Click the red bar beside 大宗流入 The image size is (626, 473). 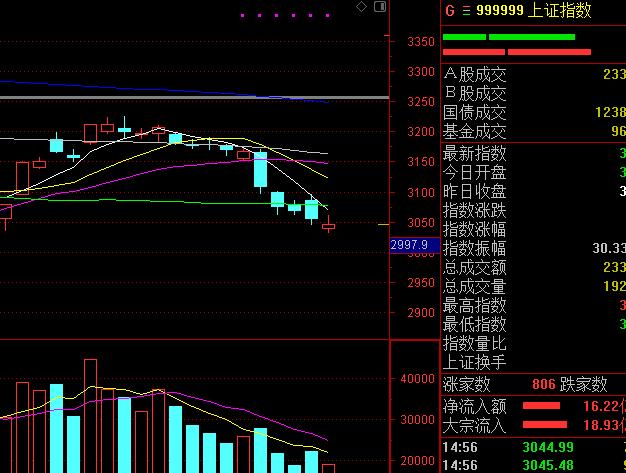pos(545,424)
